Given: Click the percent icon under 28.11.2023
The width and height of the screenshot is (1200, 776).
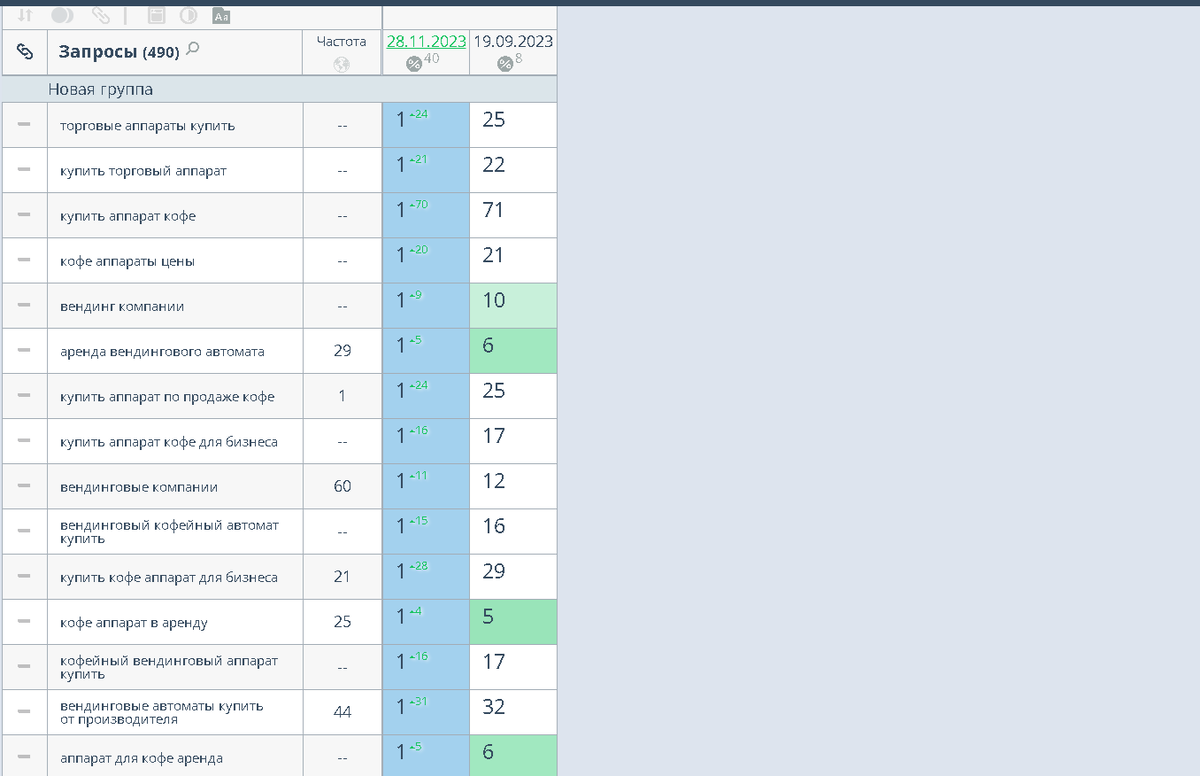Looking at the screenshot, I should tap(413, 64).
